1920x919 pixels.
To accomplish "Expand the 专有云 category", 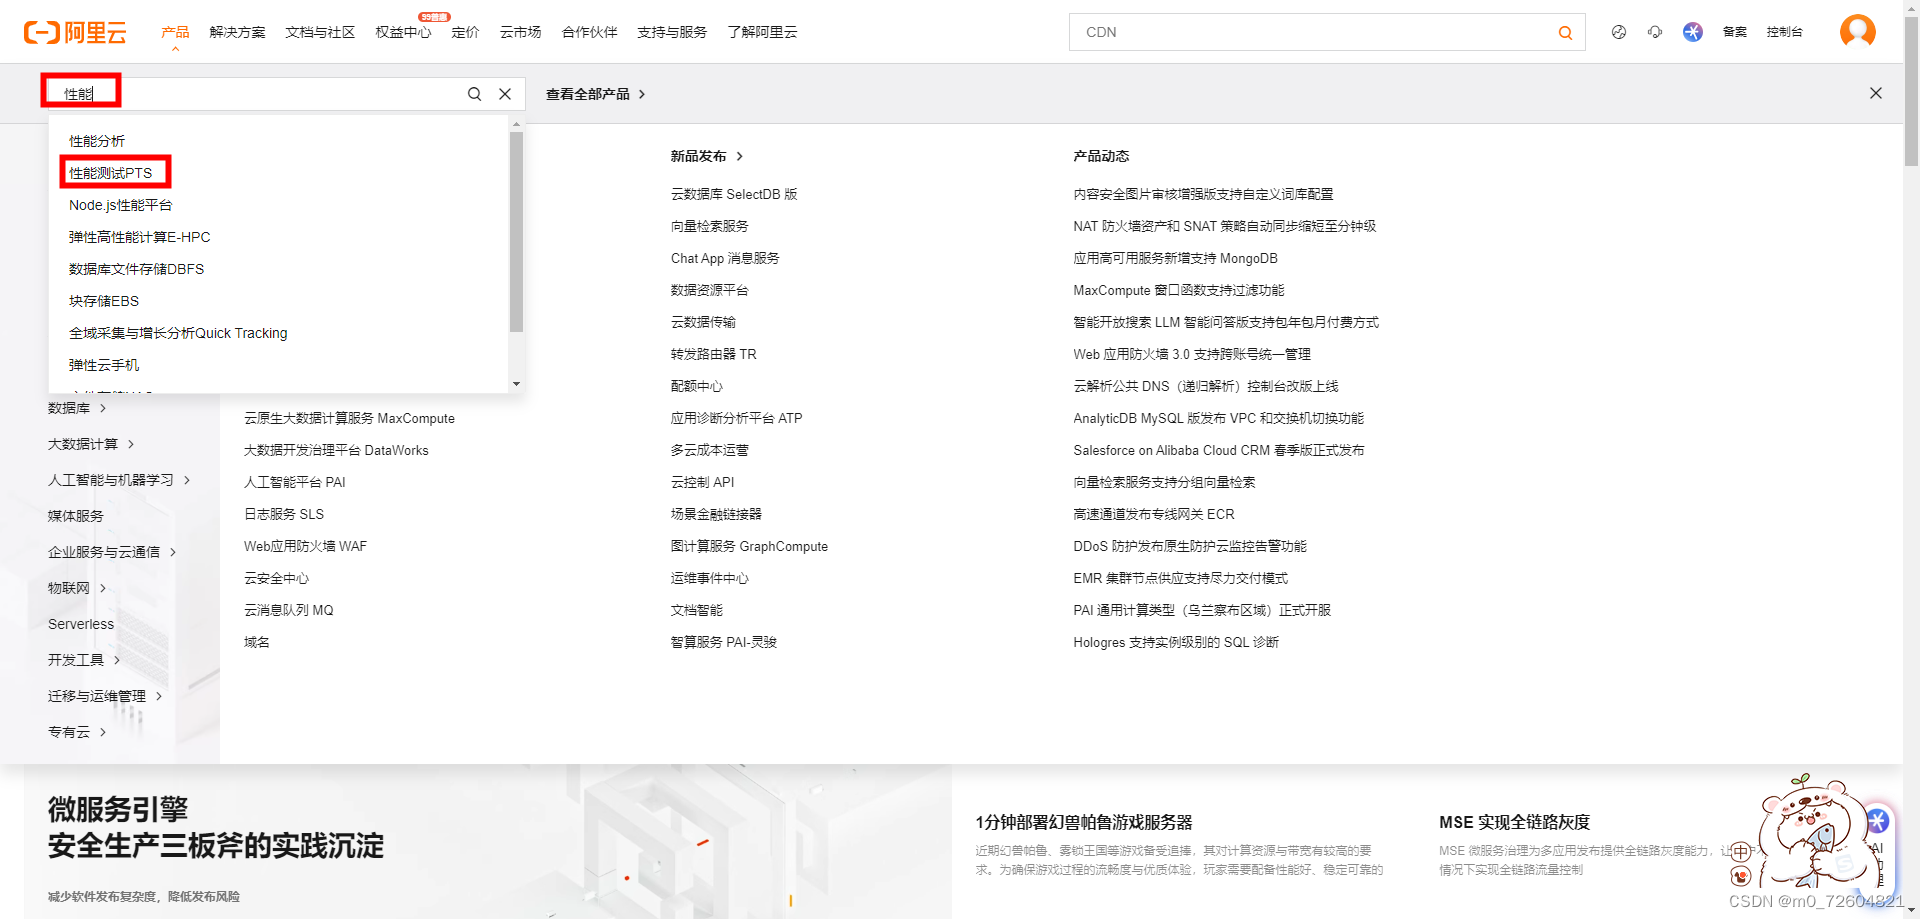I will pos(77,732).
